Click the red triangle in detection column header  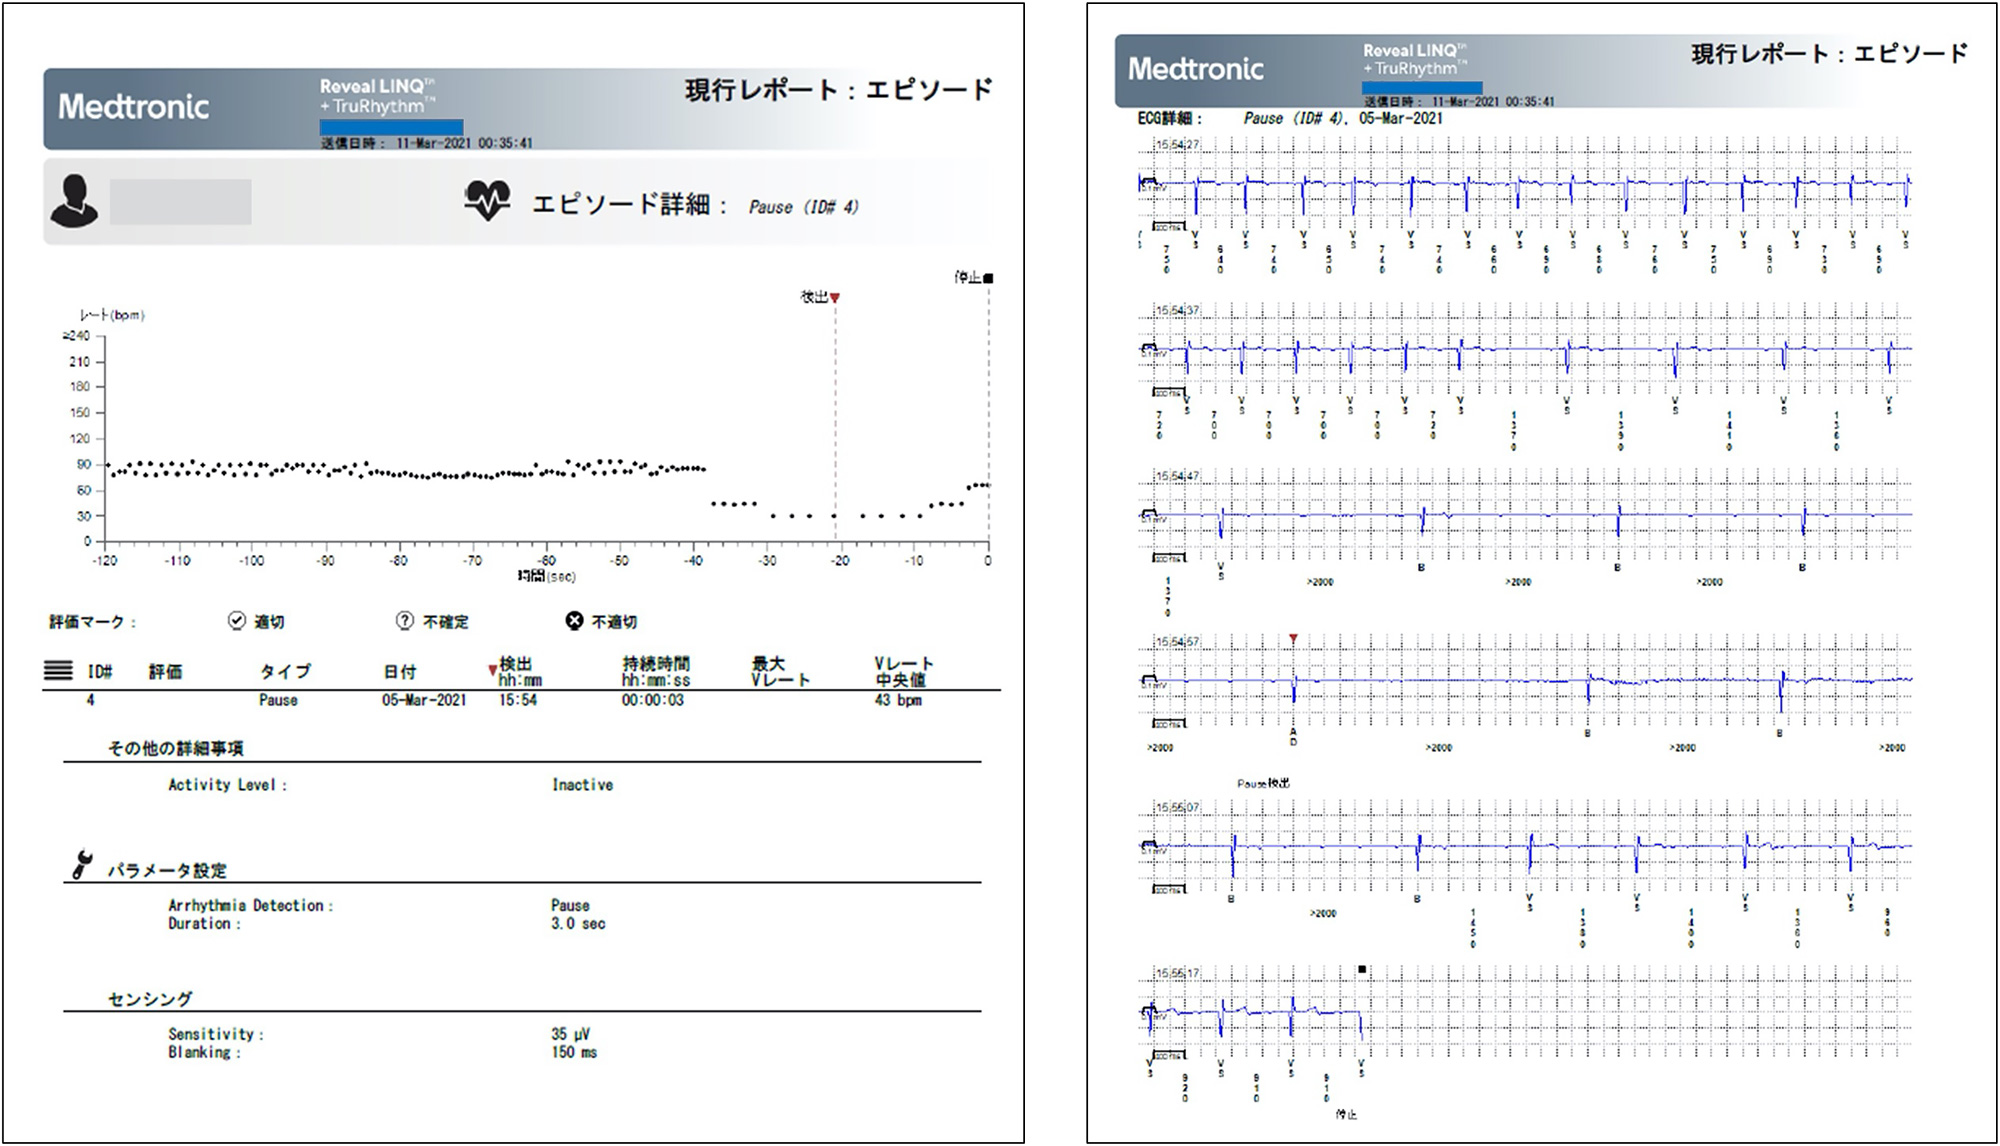492,670
